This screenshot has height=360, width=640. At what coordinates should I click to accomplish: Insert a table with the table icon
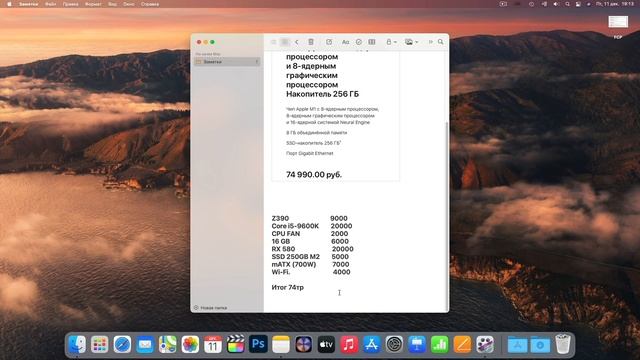pyautogui.click(x=372, y=42)
